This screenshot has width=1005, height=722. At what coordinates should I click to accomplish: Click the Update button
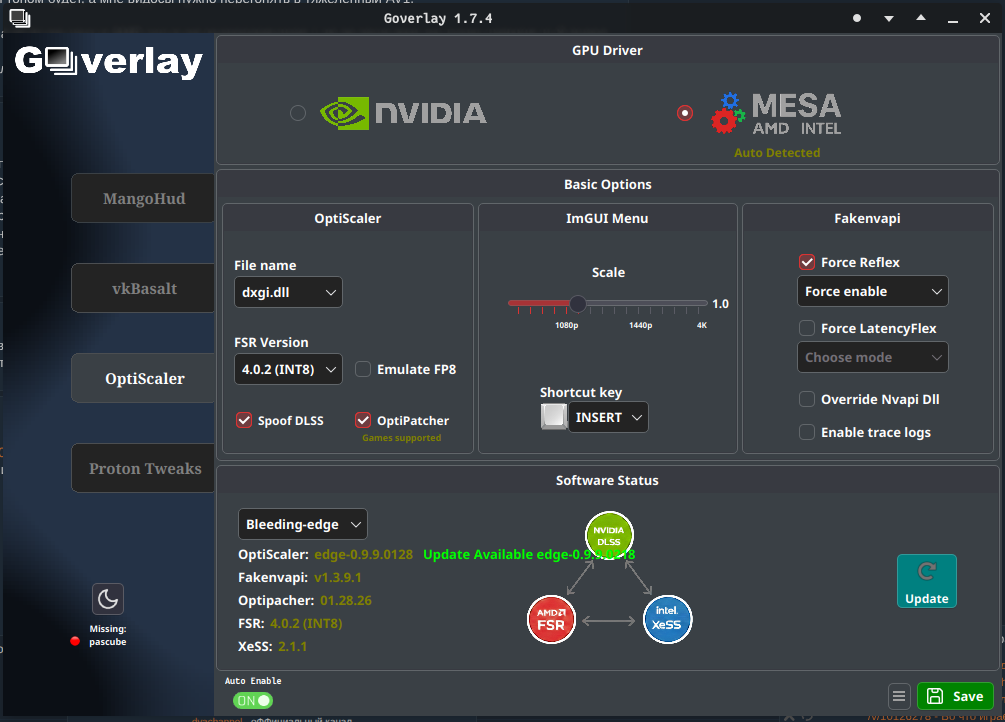[927, 581]
